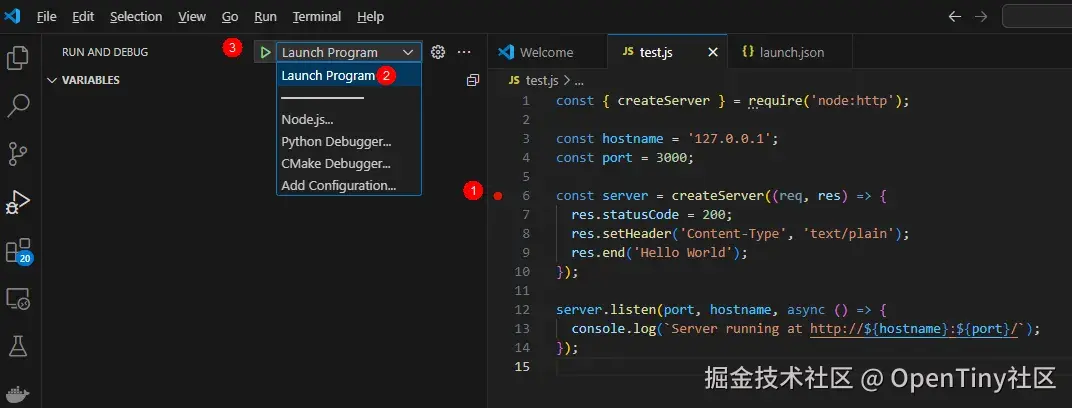Open the File menu
The height and width of the screenshot is (408, 1072).
click(46, 16)
